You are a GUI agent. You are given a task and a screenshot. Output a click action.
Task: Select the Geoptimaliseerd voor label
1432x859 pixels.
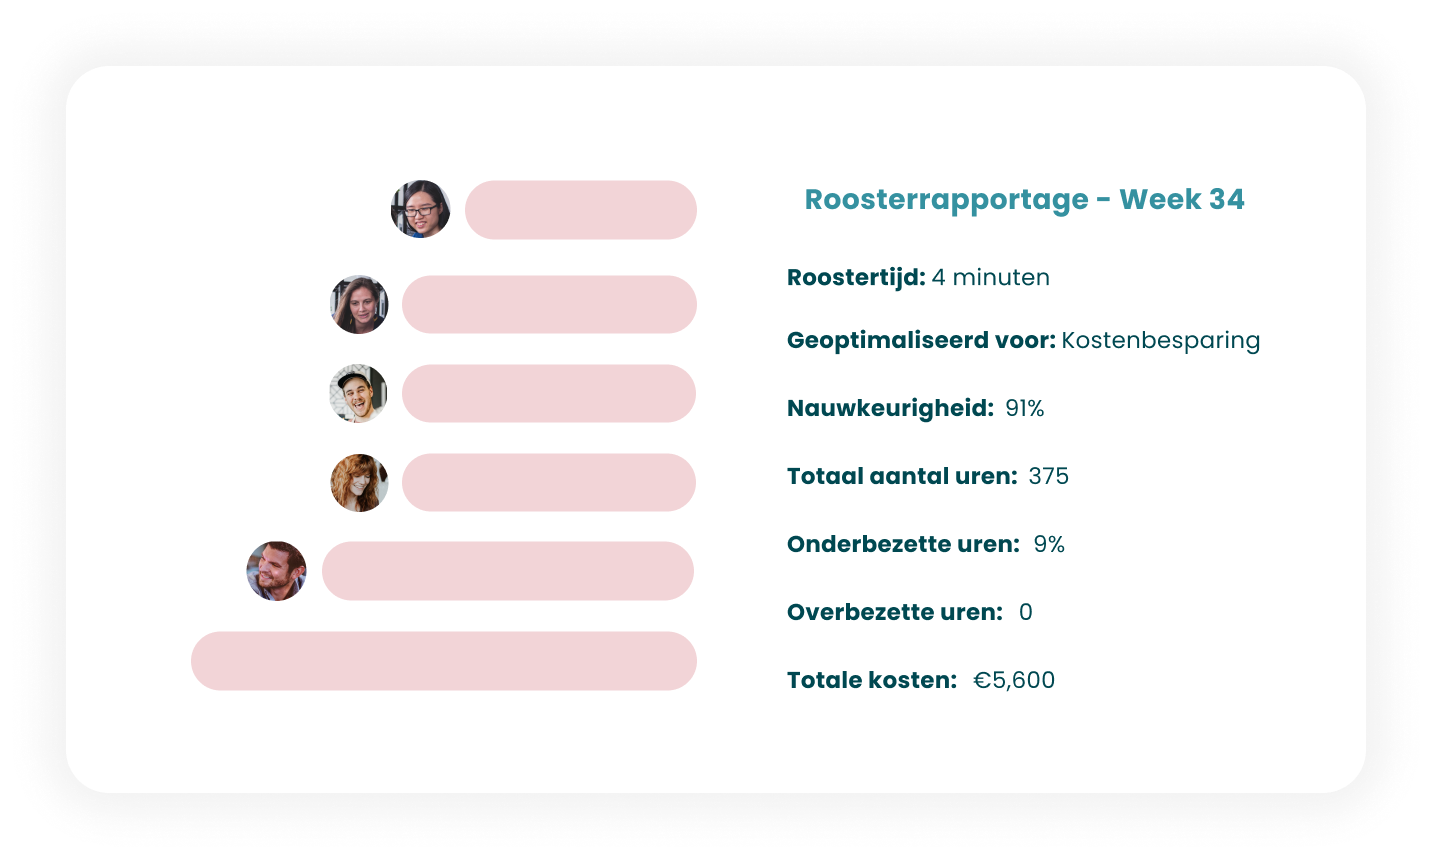click(921, 340)
